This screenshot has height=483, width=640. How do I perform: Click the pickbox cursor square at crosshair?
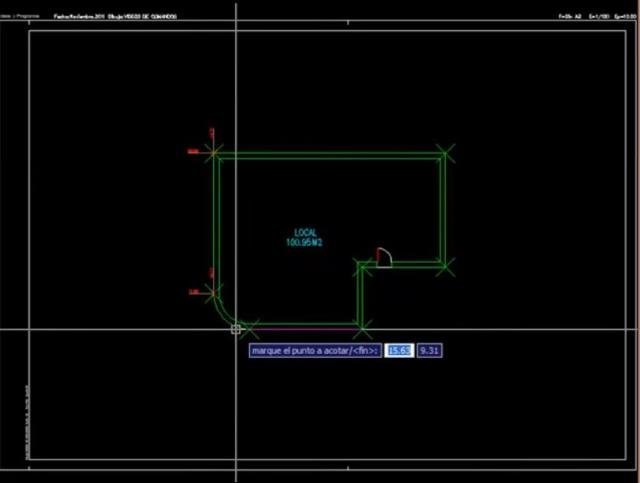click(x=236, y=329)
